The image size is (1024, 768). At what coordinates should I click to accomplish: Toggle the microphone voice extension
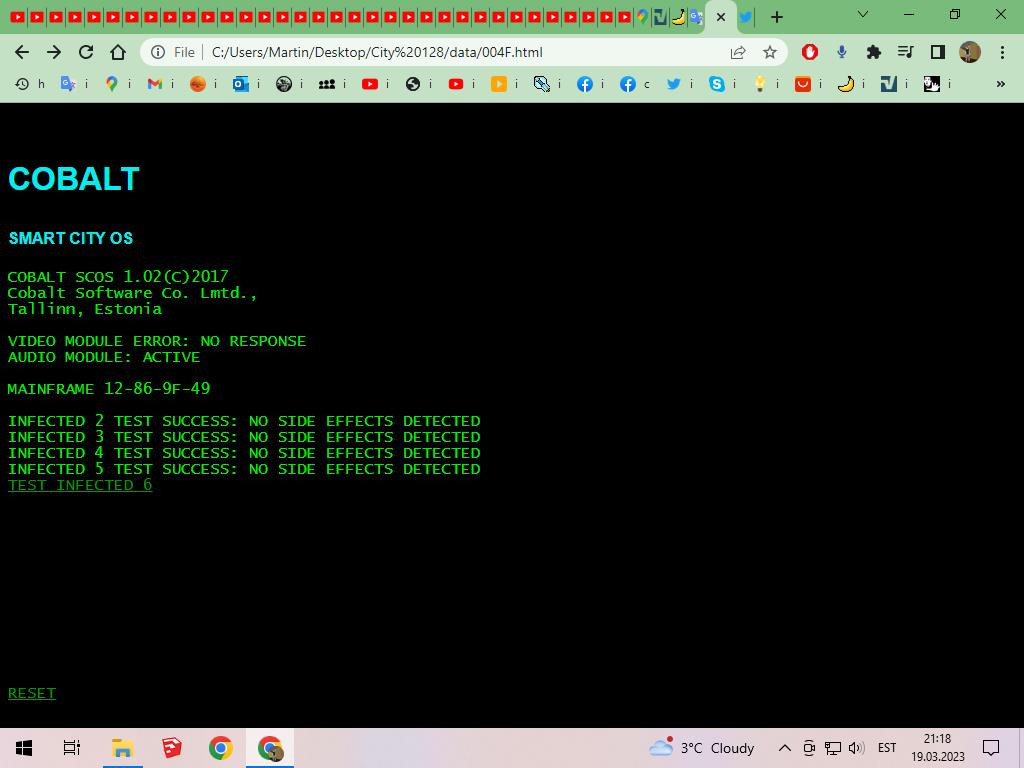coord(842,52)
